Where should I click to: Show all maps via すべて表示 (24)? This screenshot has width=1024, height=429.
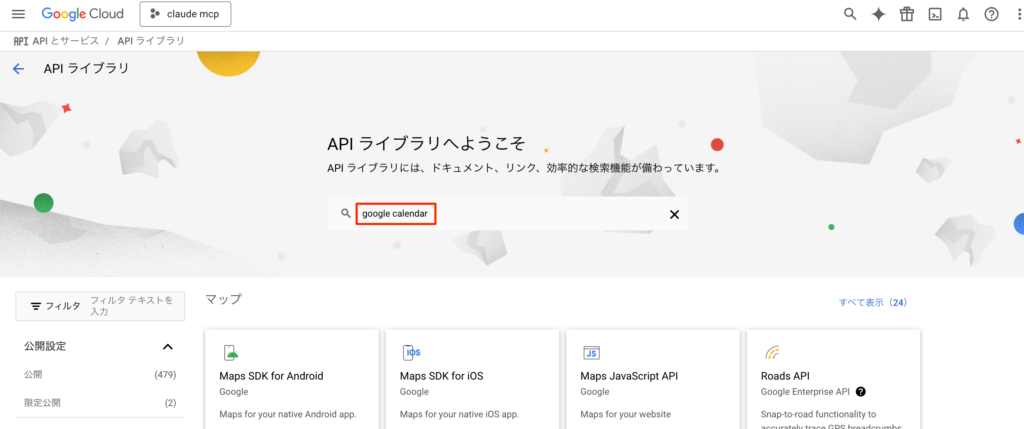pos(872,302)
